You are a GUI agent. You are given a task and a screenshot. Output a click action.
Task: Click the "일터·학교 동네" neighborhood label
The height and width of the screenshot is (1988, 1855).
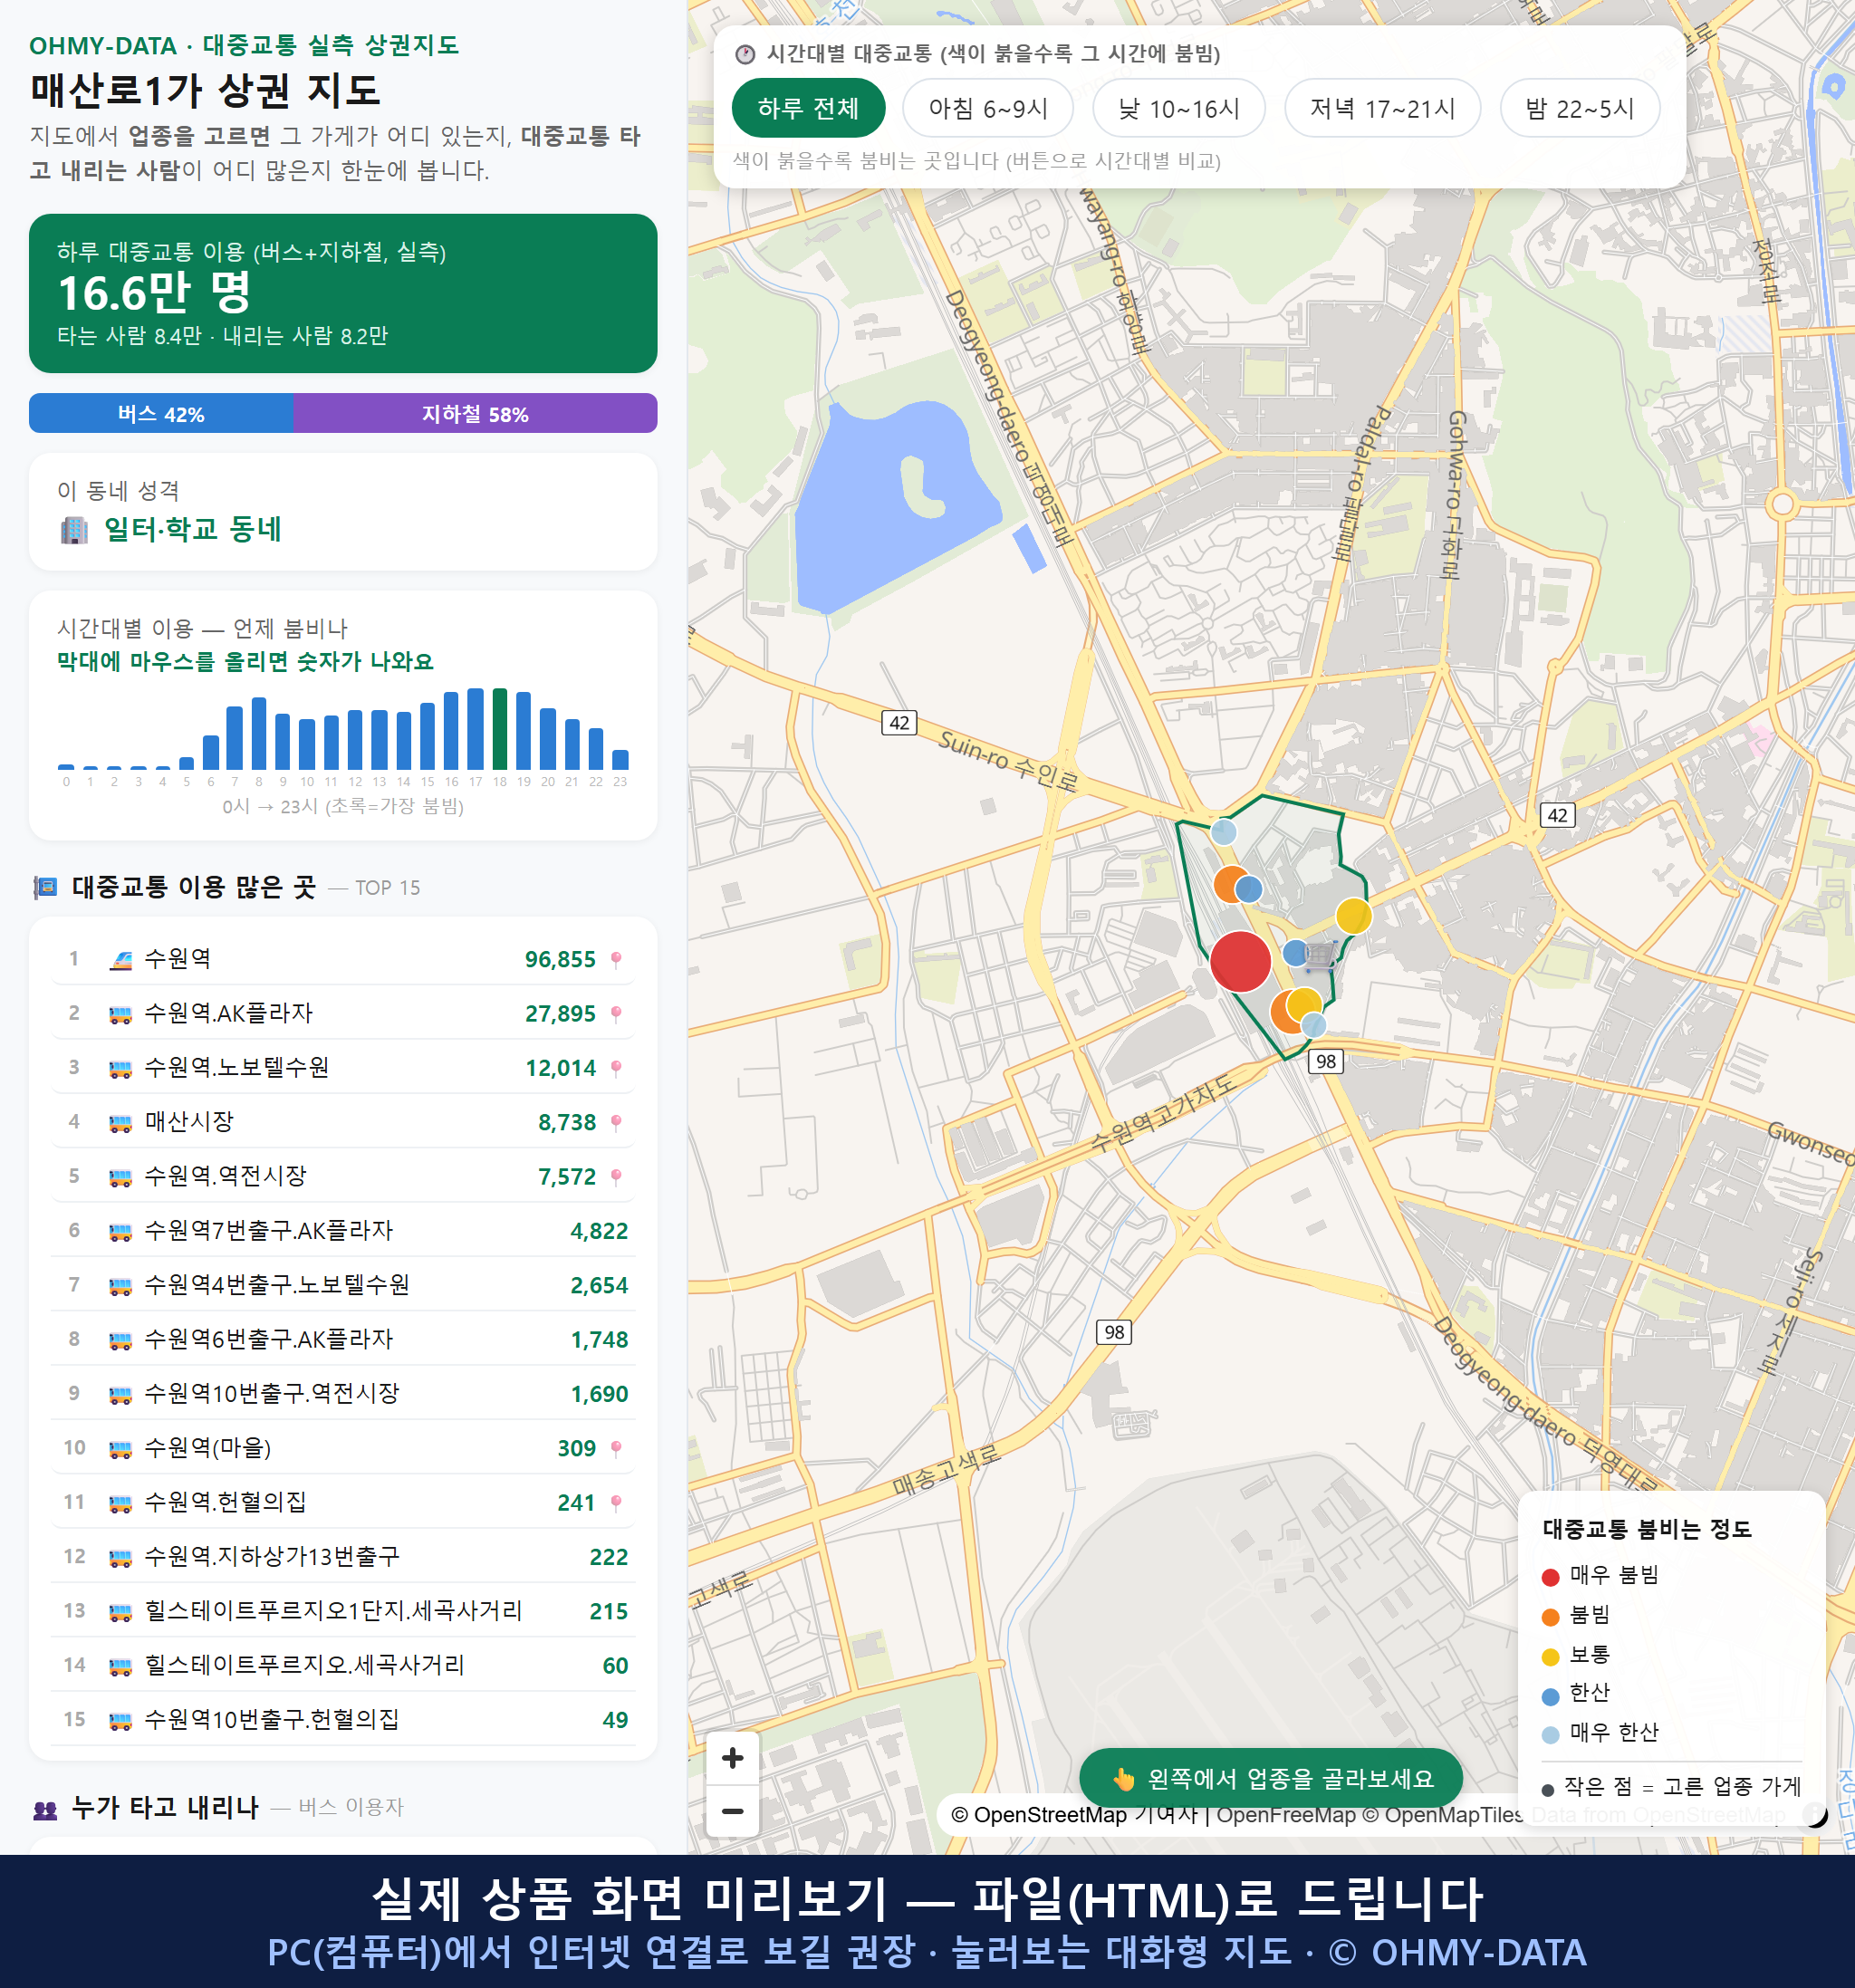click(x=193, y=529)
